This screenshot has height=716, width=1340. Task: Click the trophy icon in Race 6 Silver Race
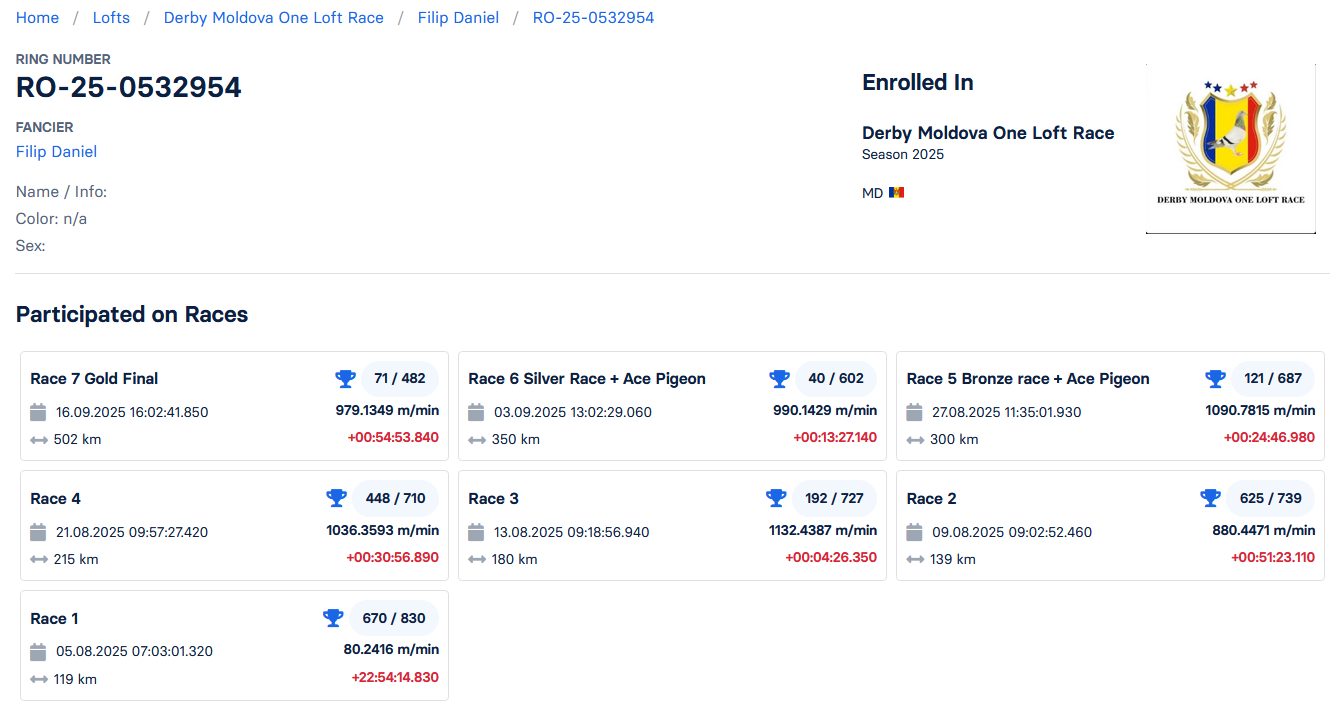click(x=779, y=378)
